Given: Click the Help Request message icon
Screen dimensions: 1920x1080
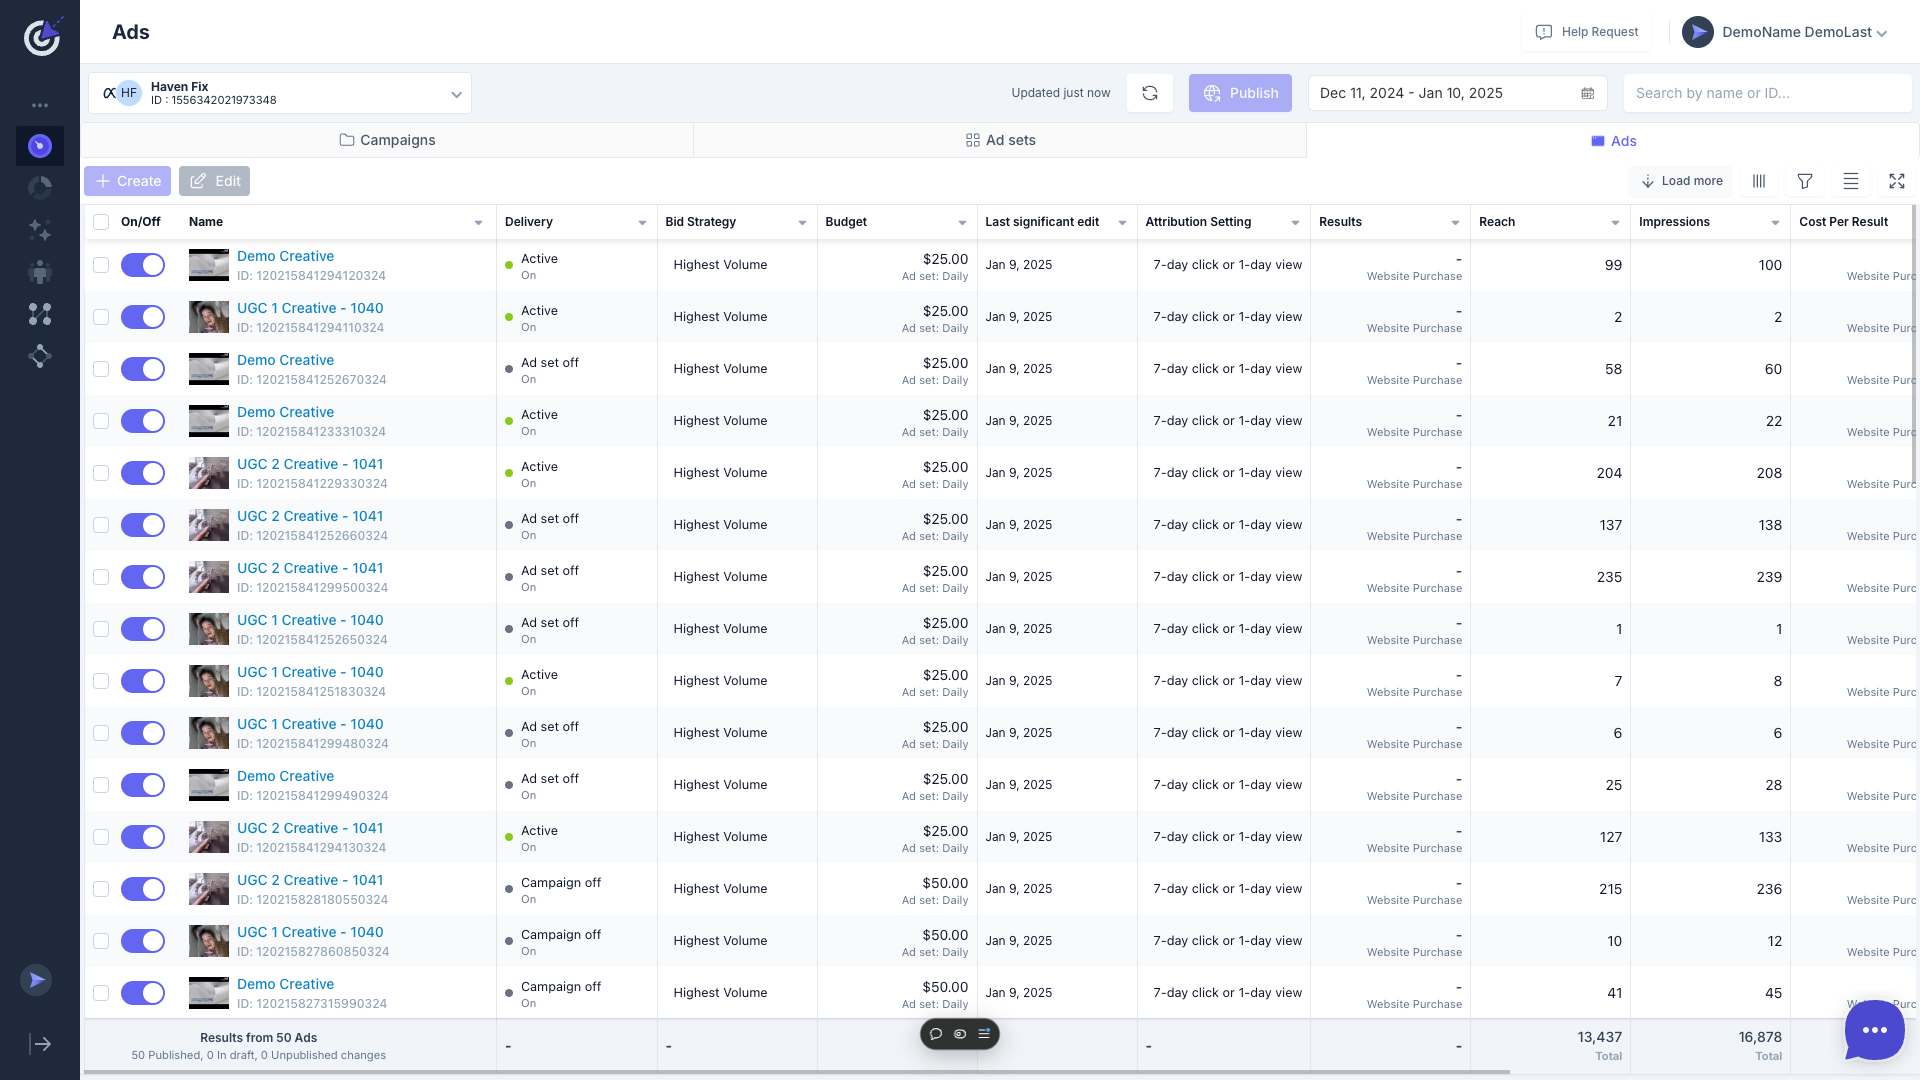Looking at the screenshot, I should coord(1544,32).
